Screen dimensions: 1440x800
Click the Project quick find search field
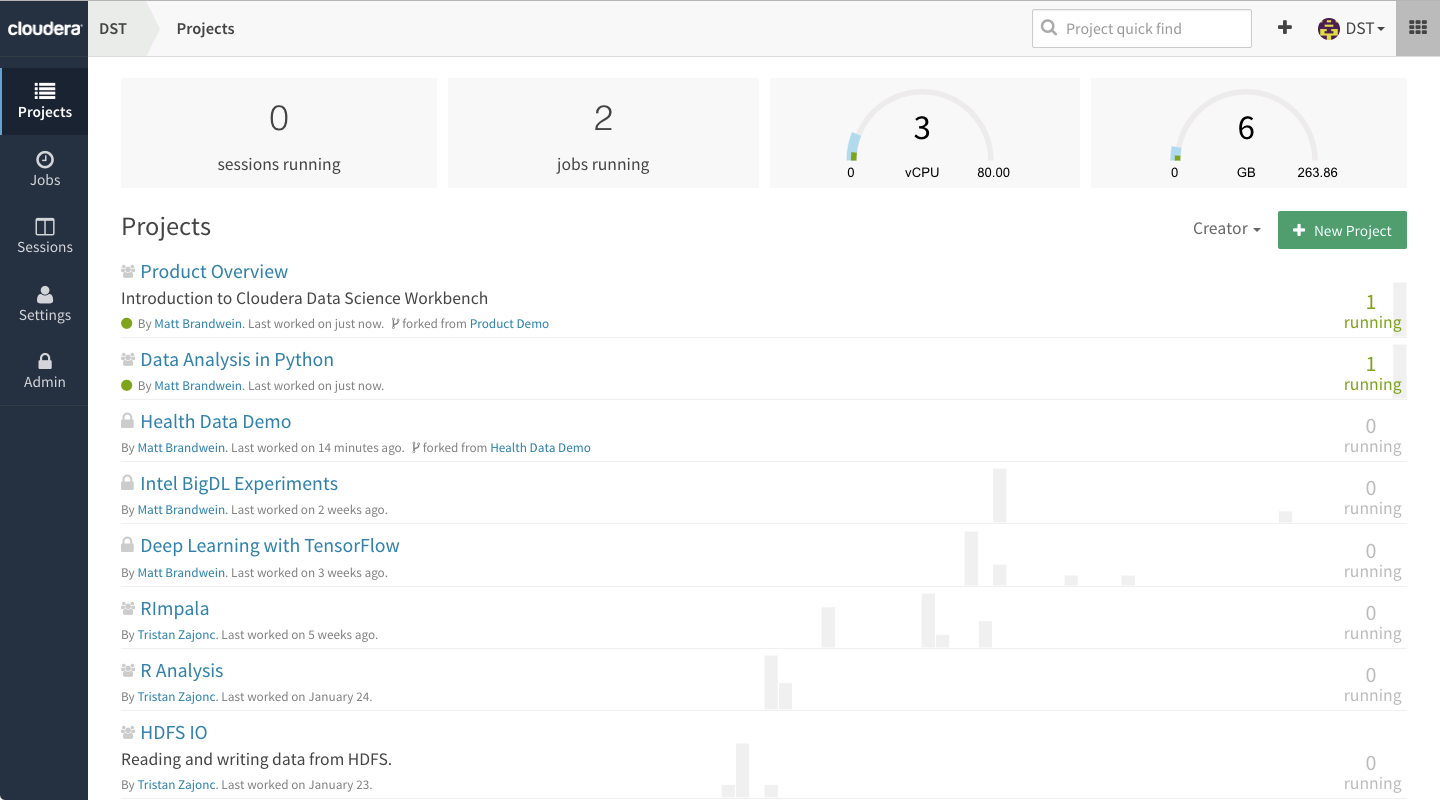(1141, 28)
